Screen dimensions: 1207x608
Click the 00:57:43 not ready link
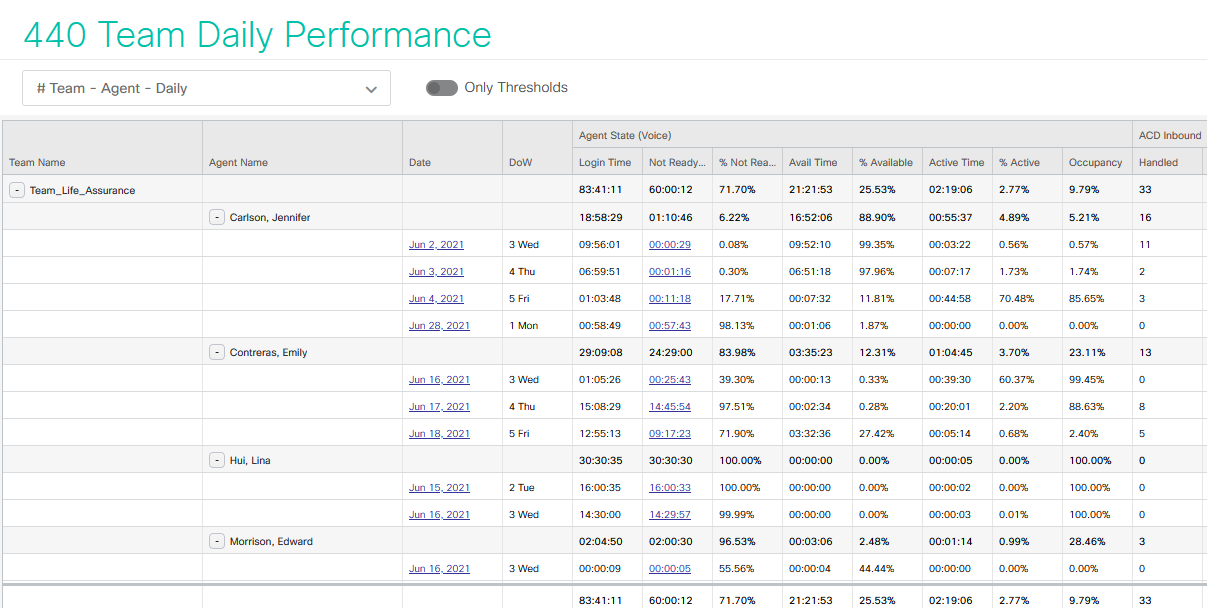tap(670, 325)
